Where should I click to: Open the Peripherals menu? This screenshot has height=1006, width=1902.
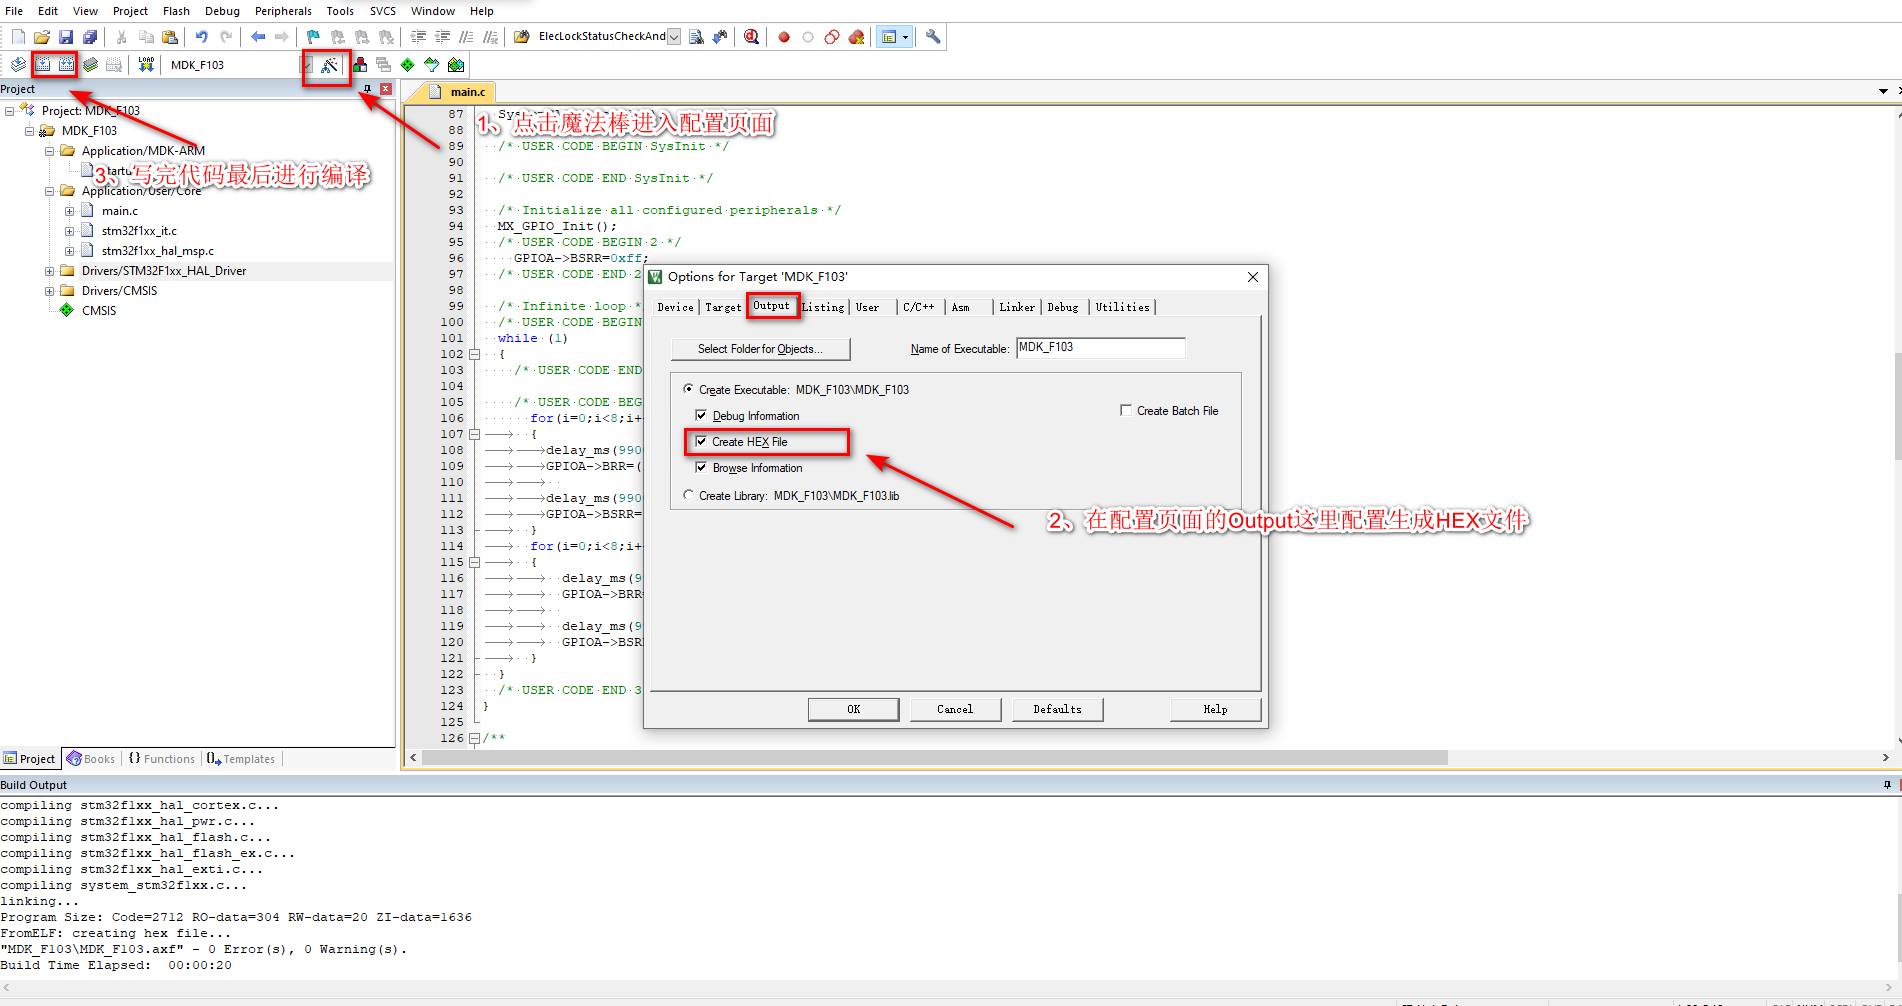point(283,11)
